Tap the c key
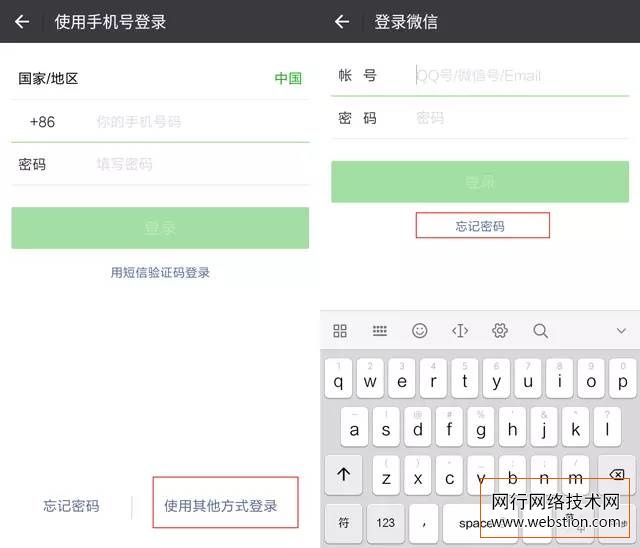 [x=449, y=475]
